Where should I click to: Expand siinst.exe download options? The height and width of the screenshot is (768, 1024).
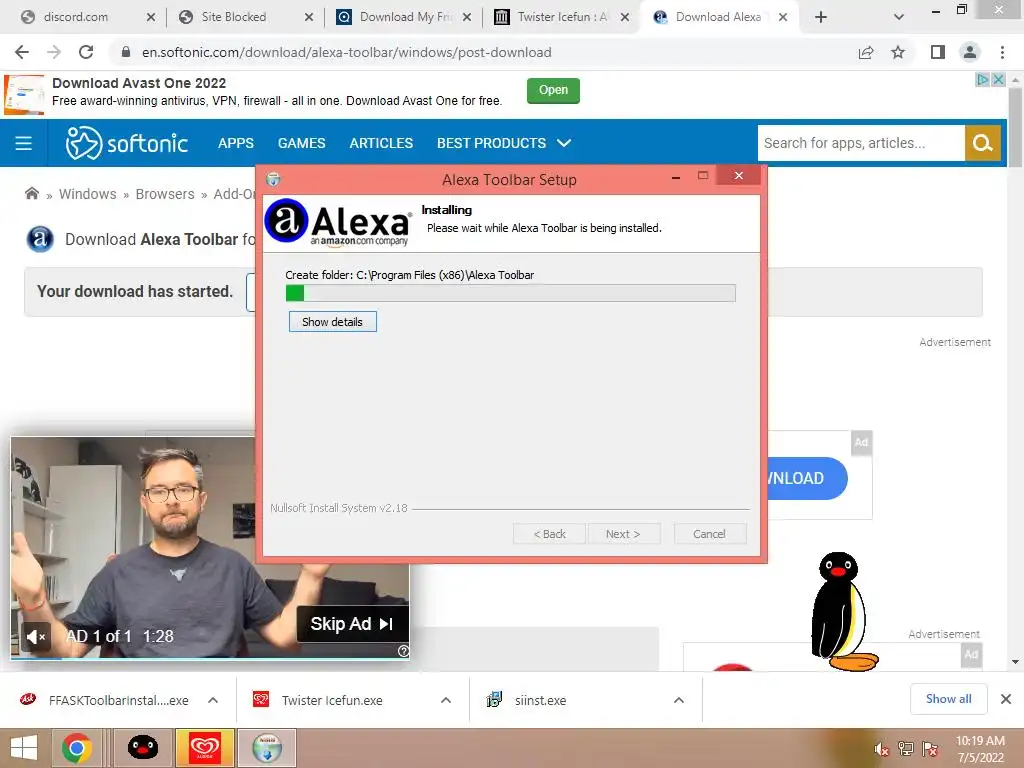point(679,700)
